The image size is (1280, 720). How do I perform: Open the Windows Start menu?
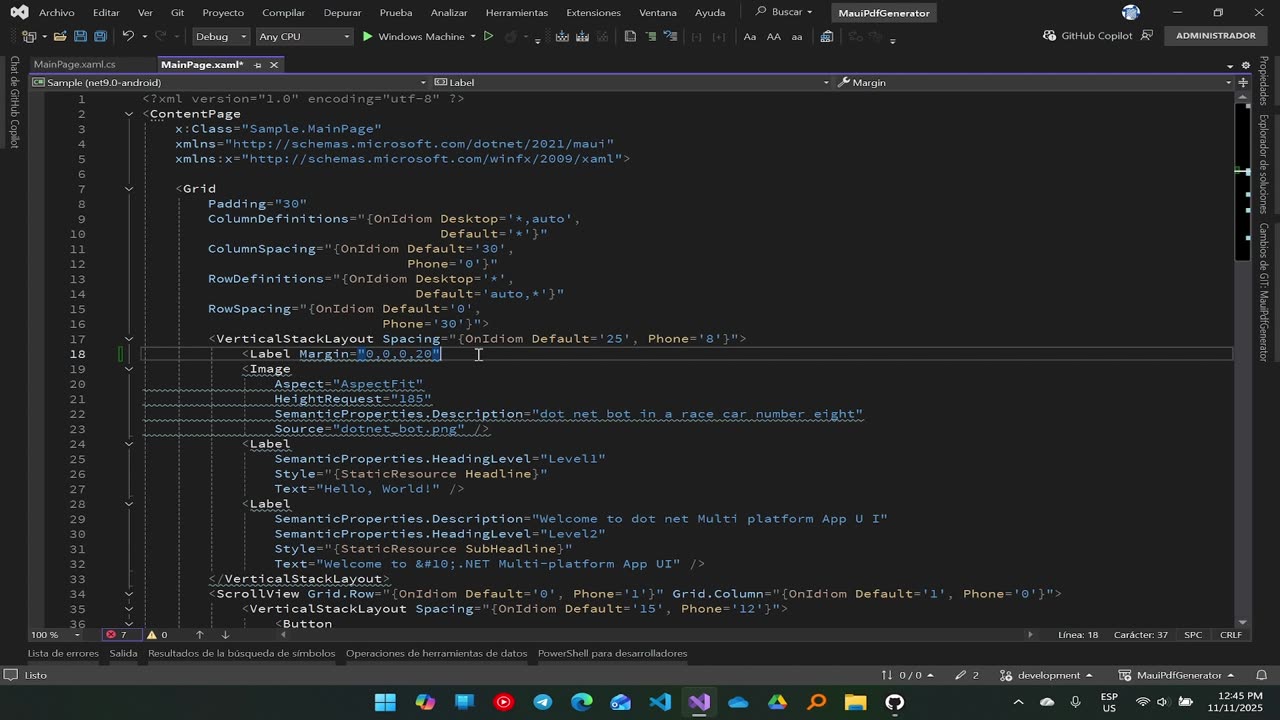click(x=385, y=702)
